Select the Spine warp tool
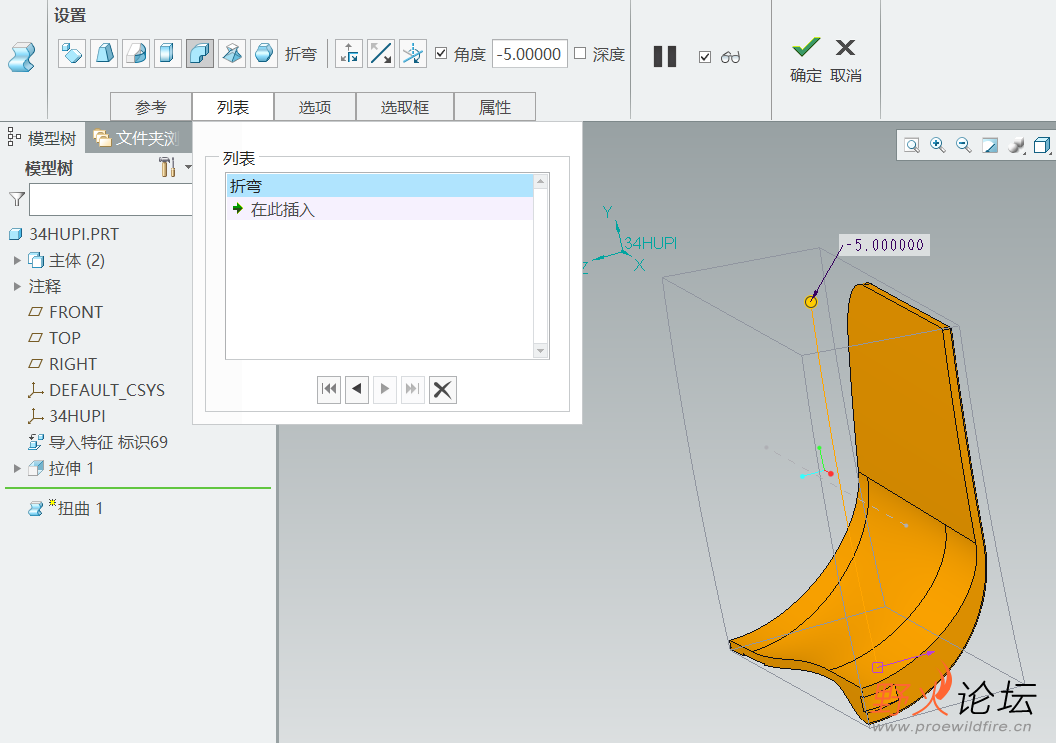Screen dimensions: 1056x743 (x=136, y=54)
